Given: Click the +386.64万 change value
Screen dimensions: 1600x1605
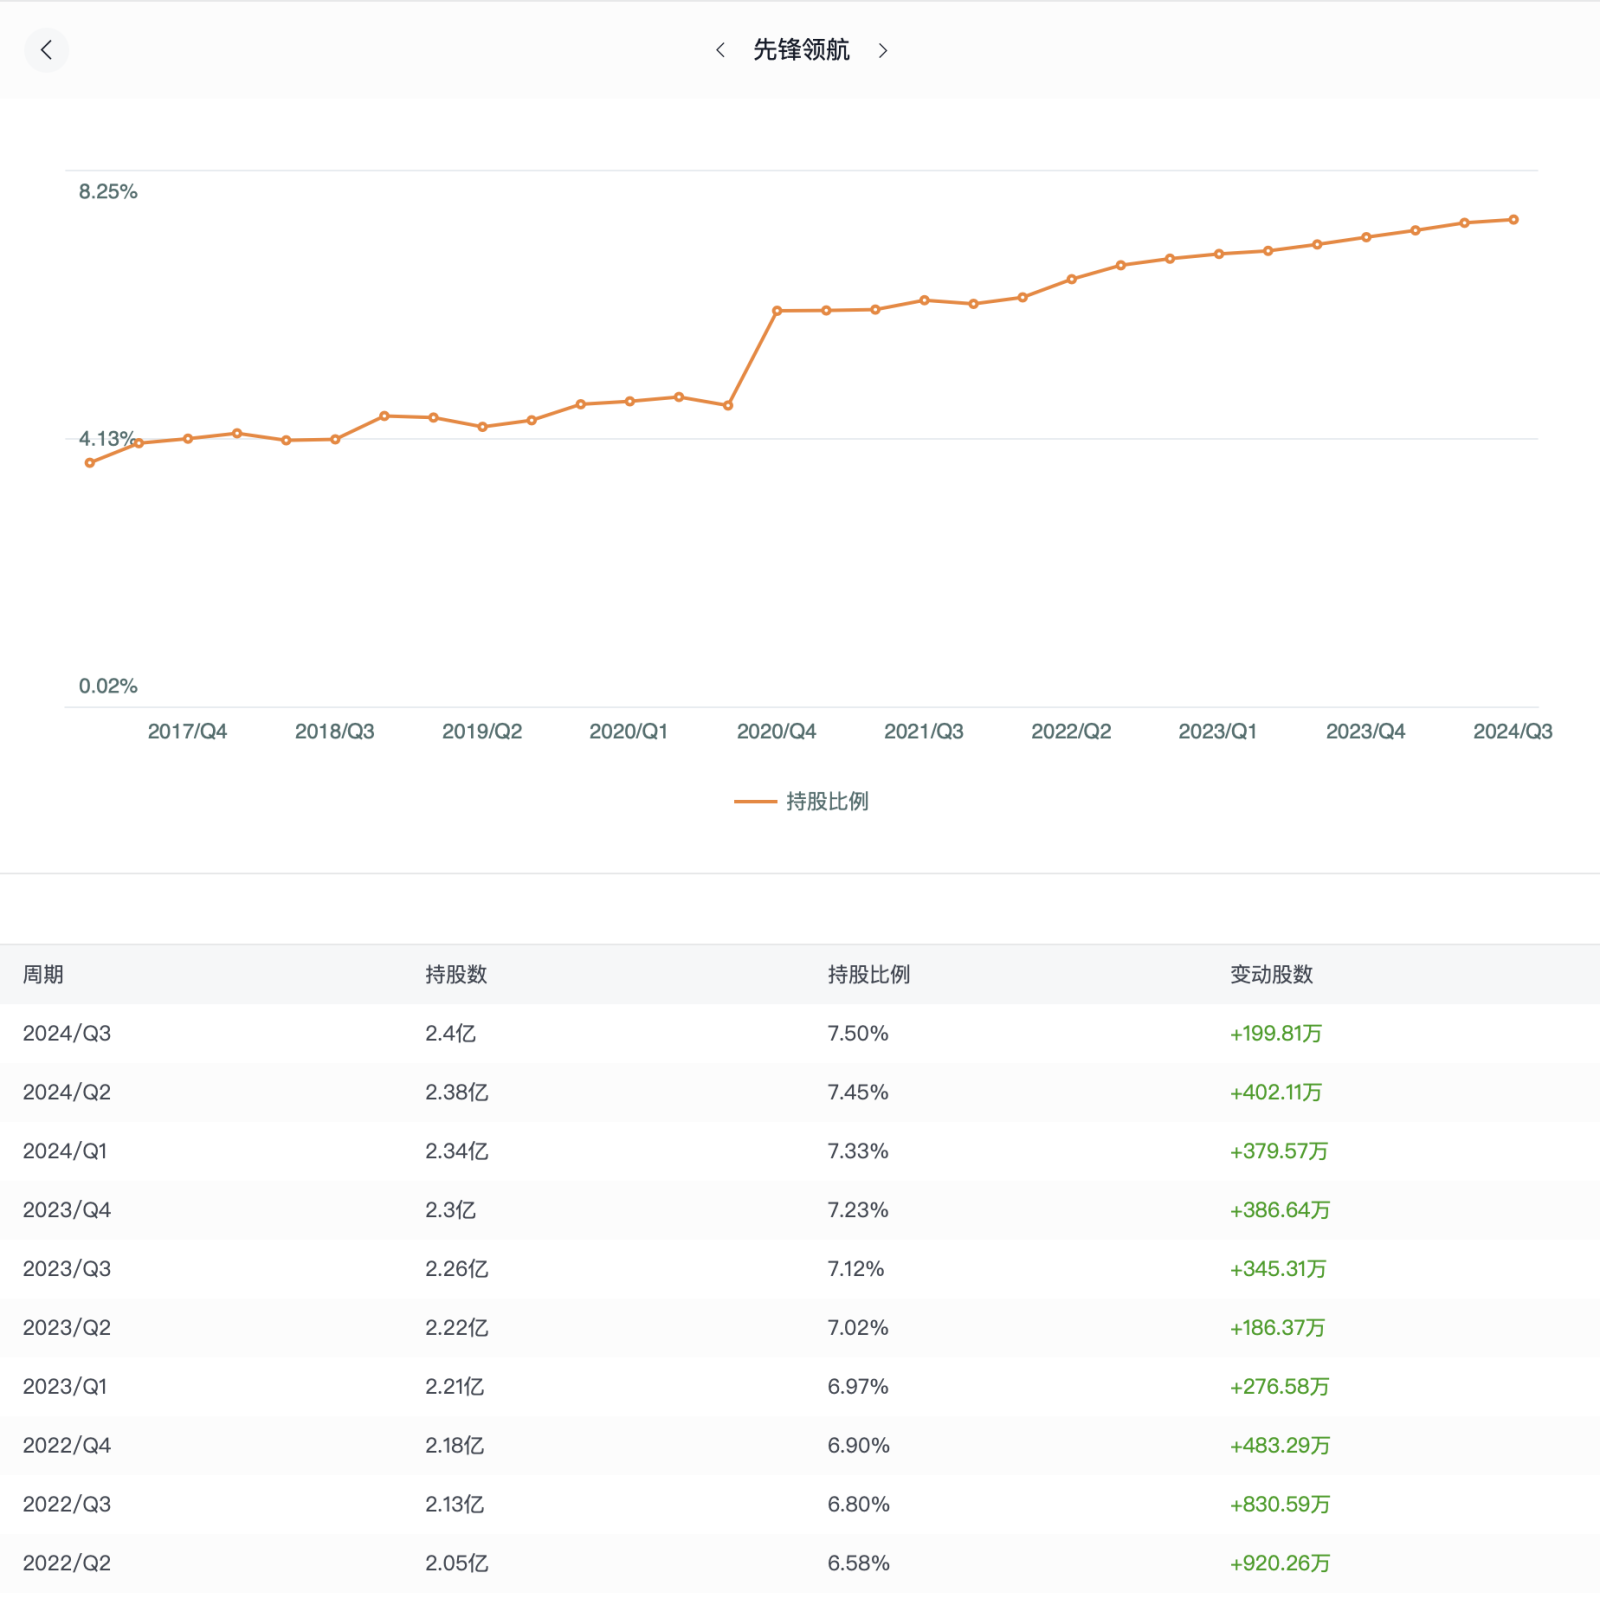Looking at the screenshot, I should pyautogui.click(x=1280, y=1210).
